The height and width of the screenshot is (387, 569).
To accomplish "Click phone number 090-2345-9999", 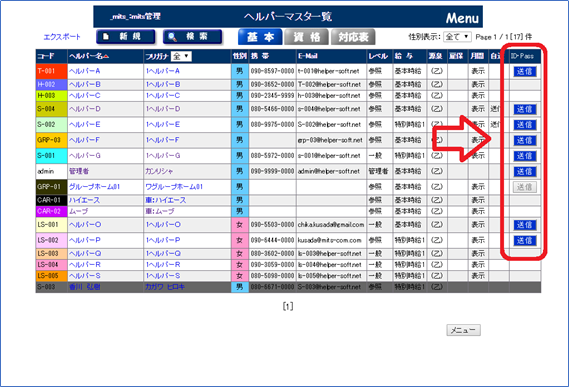I will tap(272, 95).
